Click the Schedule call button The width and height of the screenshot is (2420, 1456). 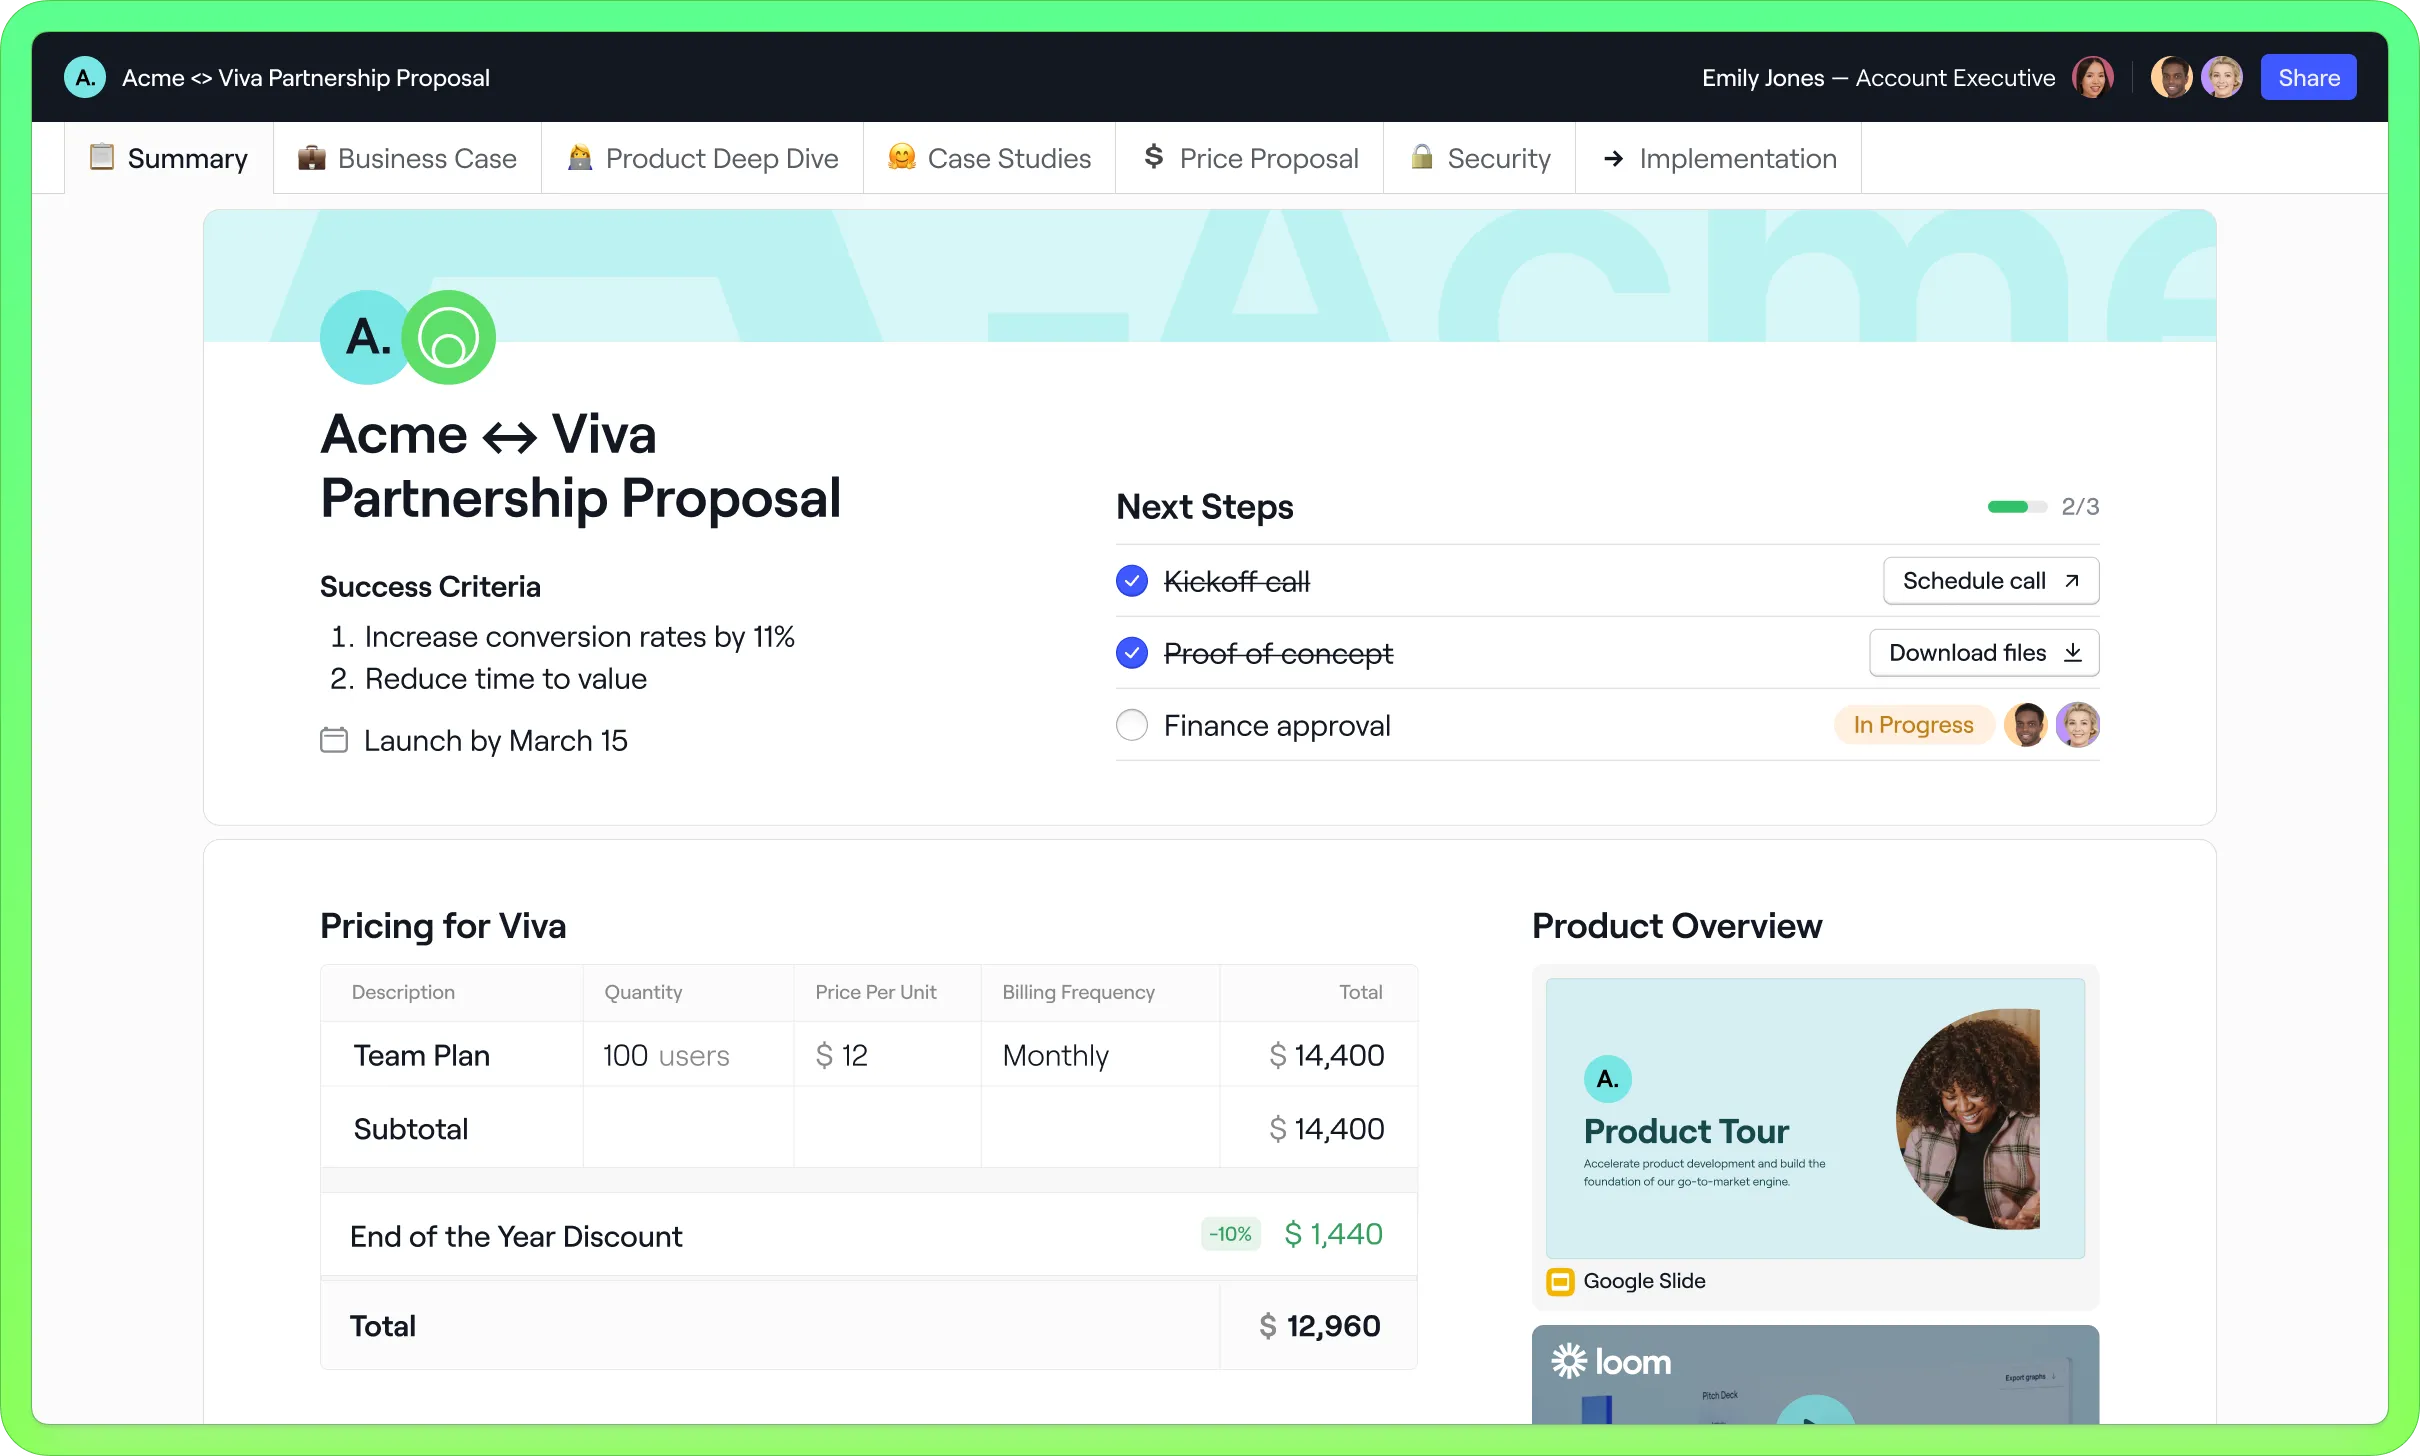1990,581
